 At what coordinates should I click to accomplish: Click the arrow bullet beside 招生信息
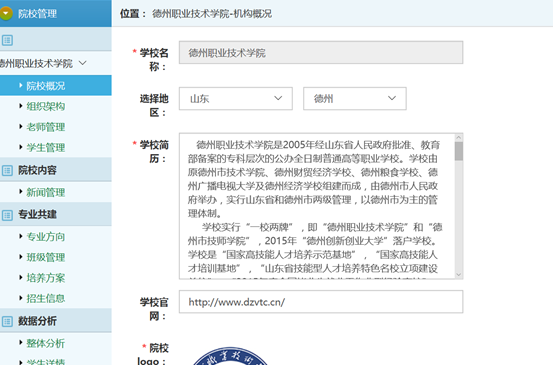(21, 298)
